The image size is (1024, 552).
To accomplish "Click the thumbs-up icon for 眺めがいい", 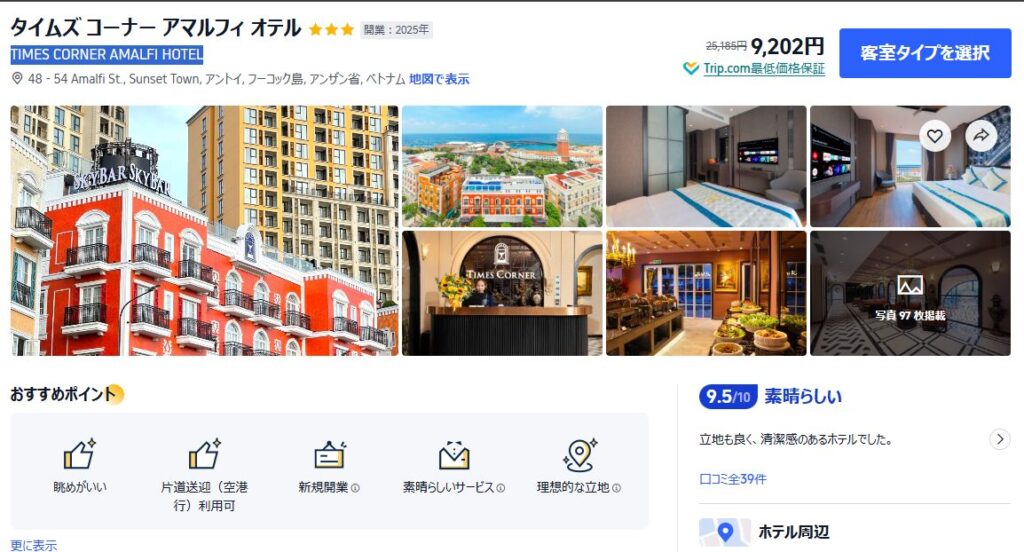I will [x=80, y=453].
